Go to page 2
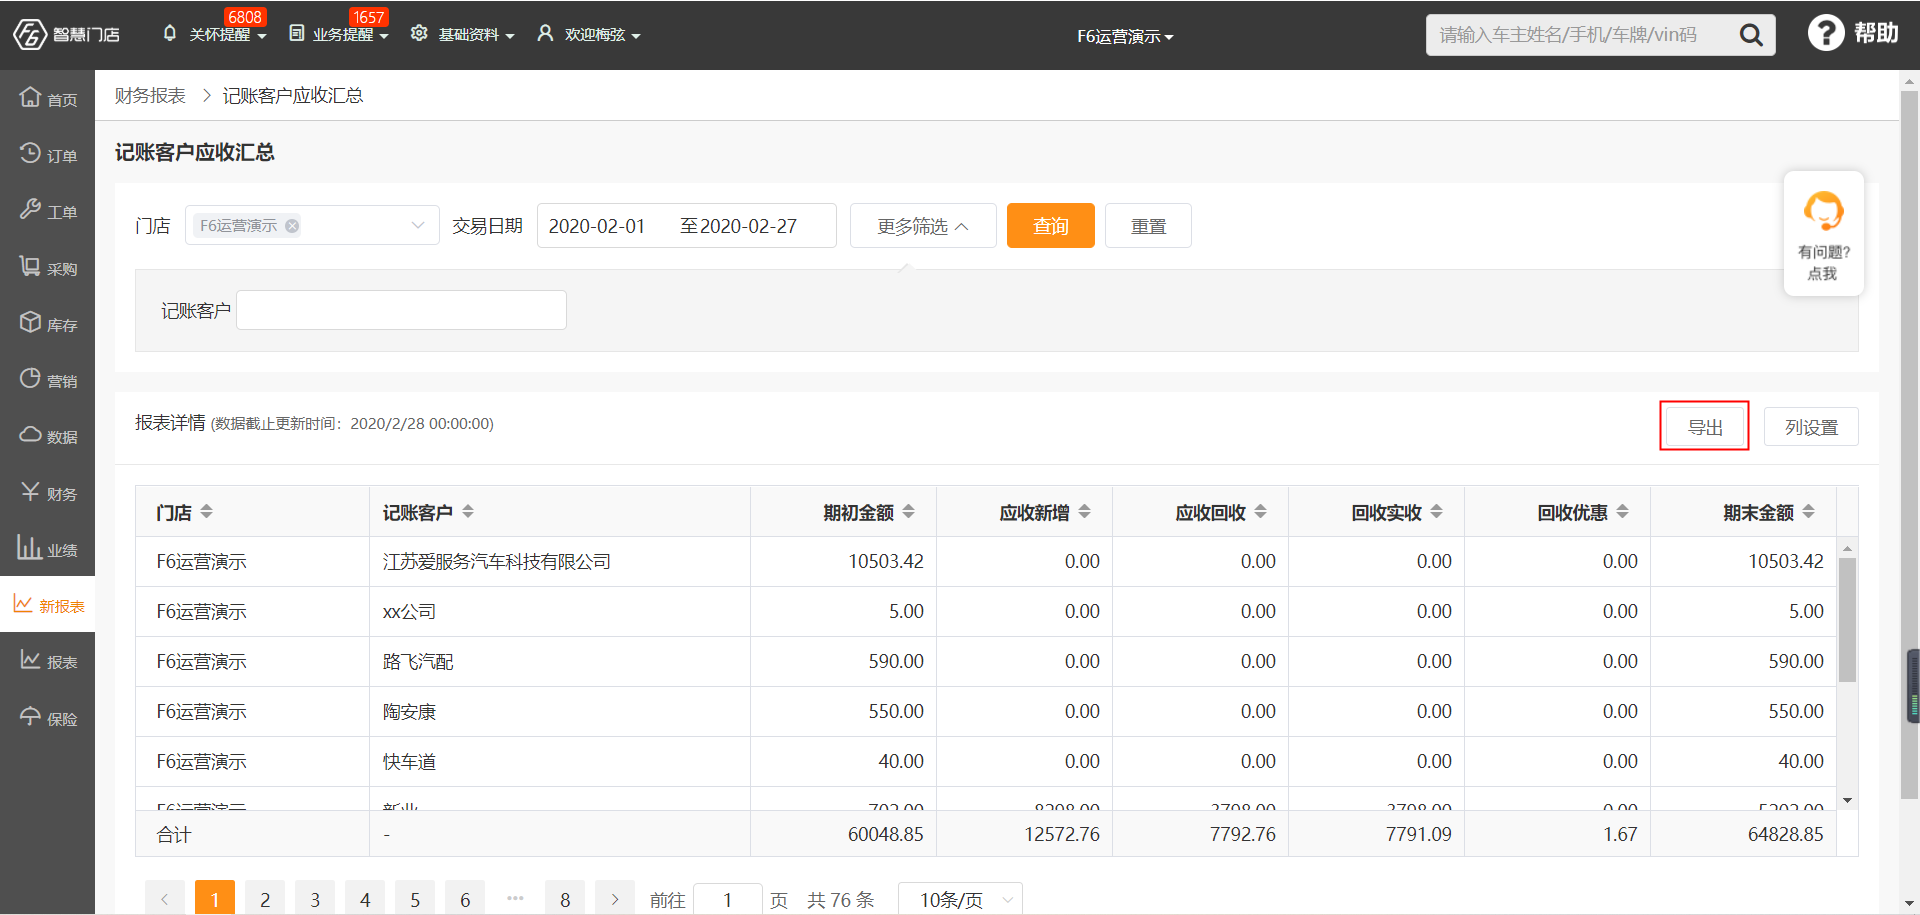Viewport: 1920px width, 915px height. 265,899
